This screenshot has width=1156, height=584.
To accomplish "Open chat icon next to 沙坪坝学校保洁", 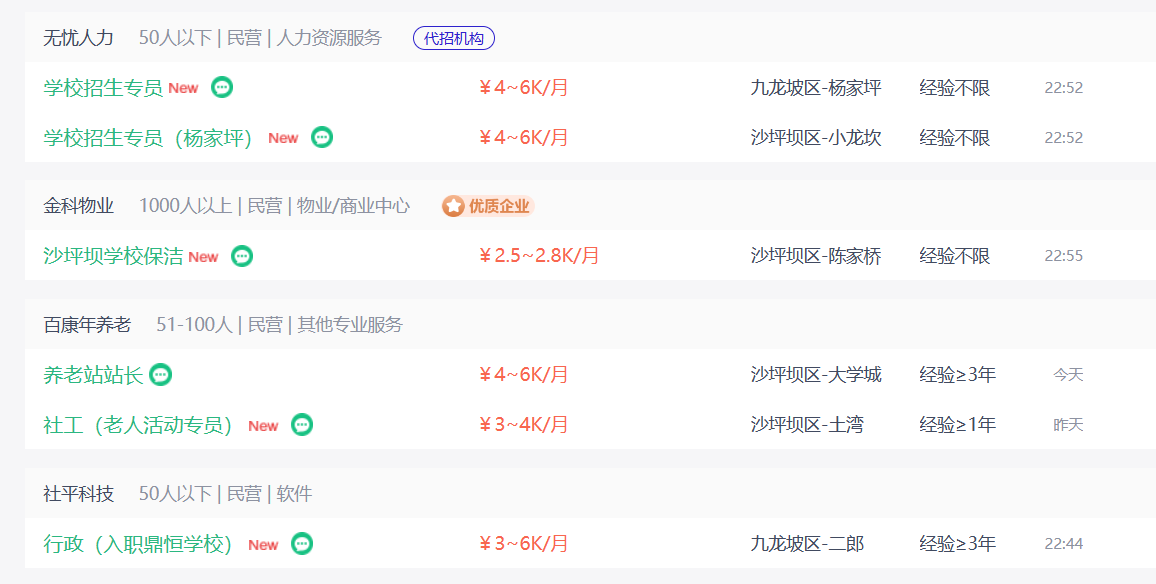I will [x=242, y=256].
